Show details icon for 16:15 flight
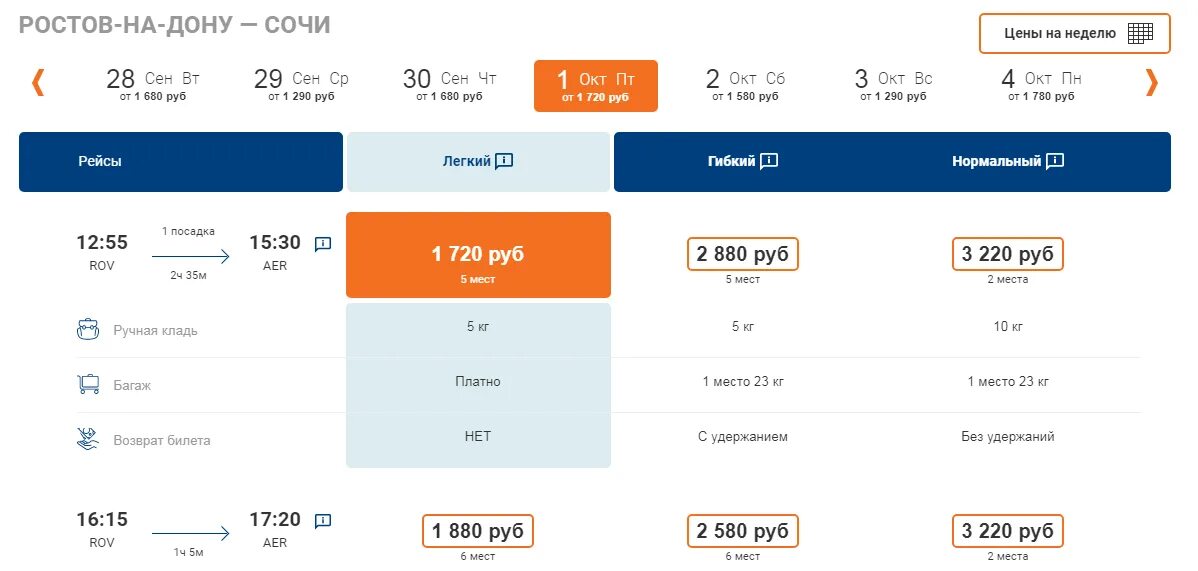Screen dimensions: 1198x571 click(x=323, y=520)
